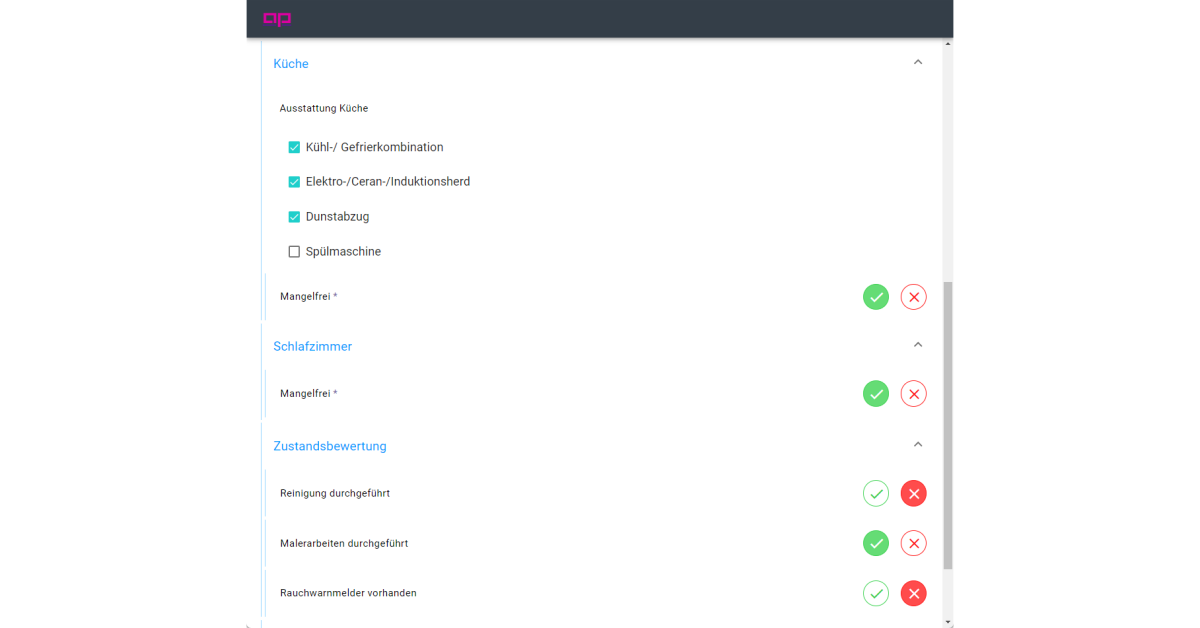This screenshot has height=628, width=1200.
Task: Click the Spülmaschine label text
Action: [x=343, y=252]
